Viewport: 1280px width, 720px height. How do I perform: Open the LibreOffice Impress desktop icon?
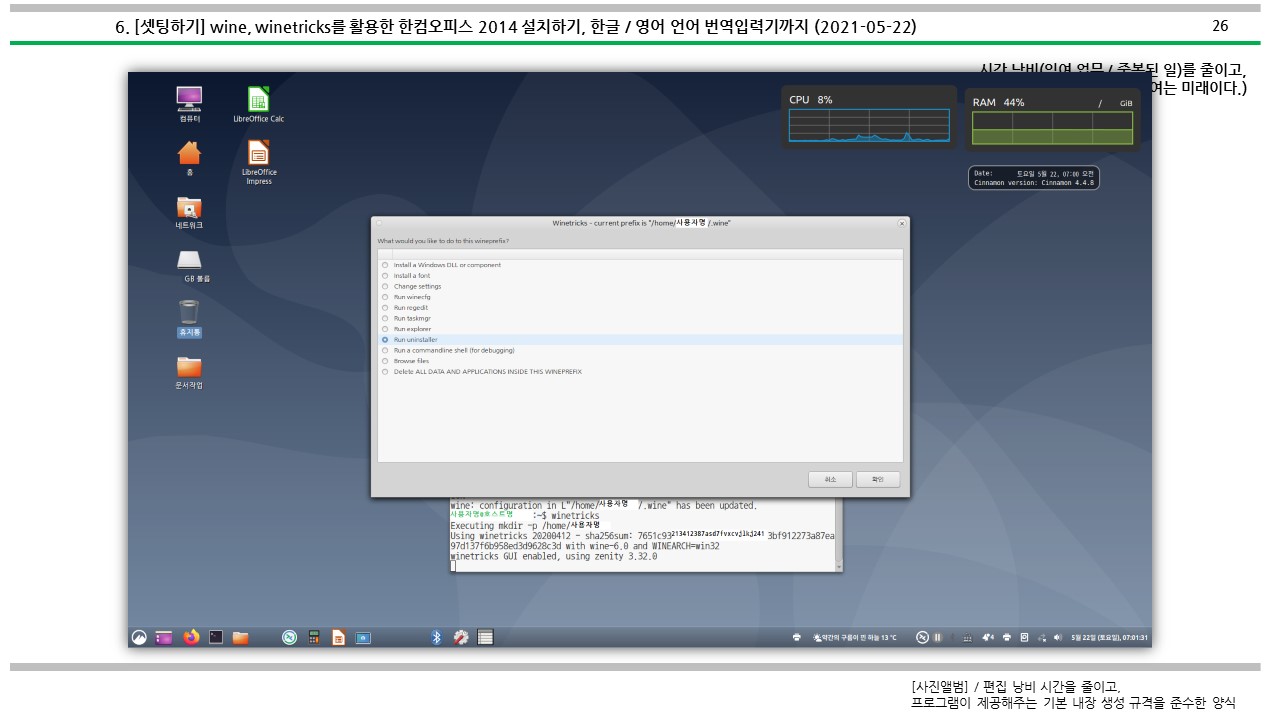tap(259, 162)
